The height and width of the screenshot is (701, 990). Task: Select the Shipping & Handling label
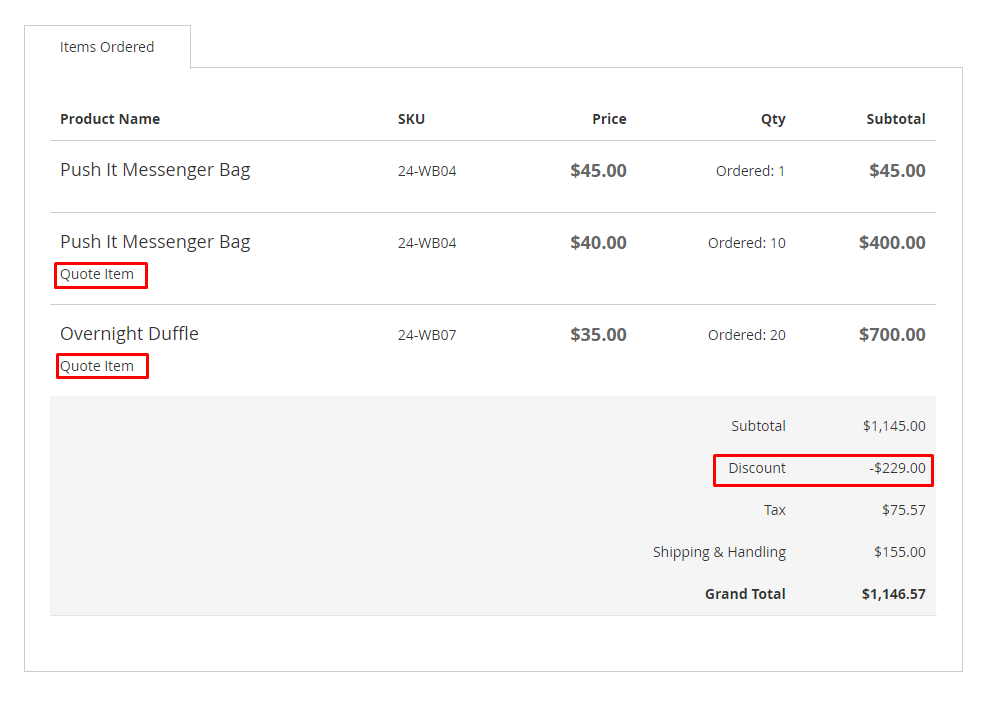tap(719, 552)
